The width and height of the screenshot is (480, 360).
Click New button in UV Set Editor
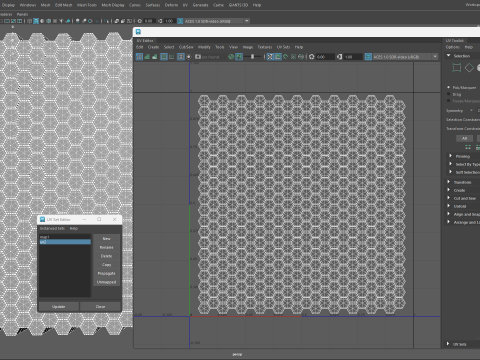[x=106, y=239]
